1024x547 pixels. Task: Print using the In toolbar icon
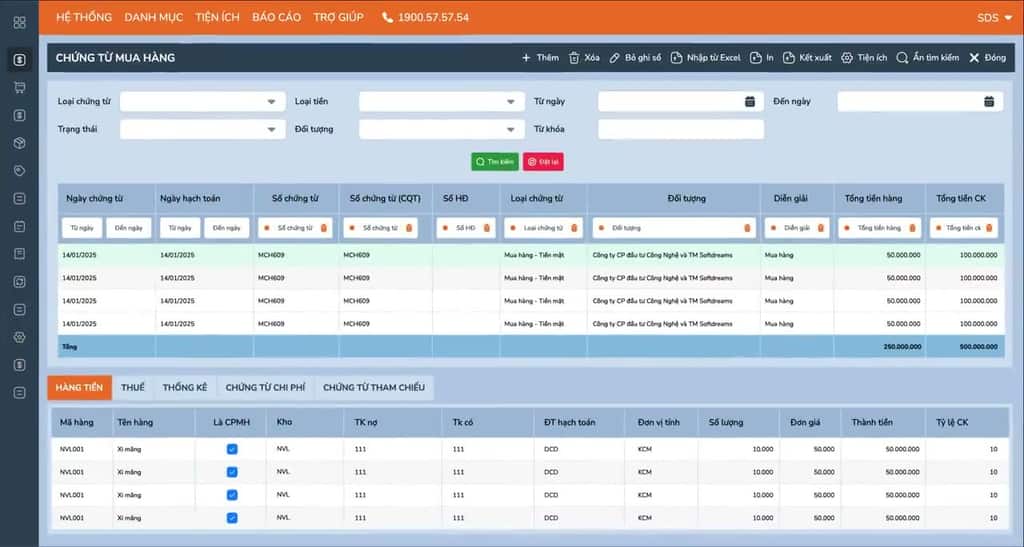coord(761,57)
